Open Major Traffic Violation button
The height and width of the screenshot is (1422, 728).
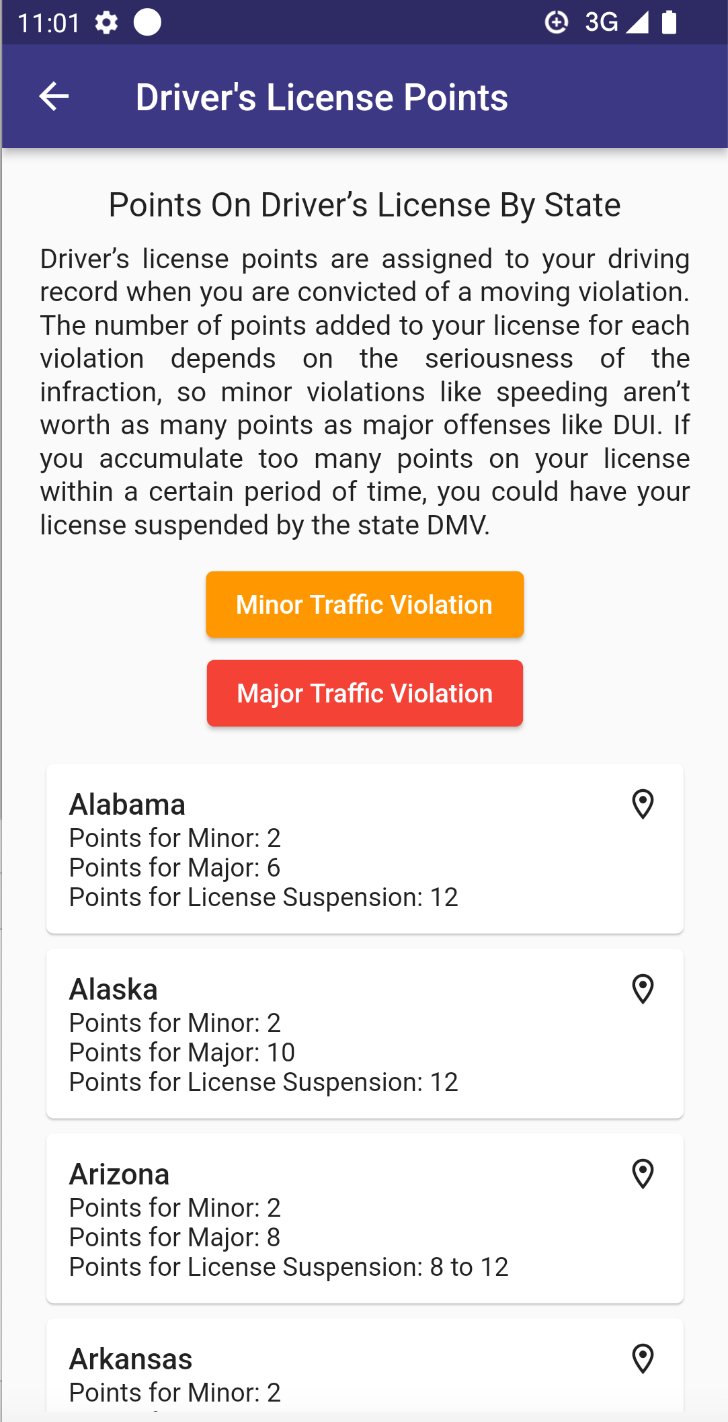tap(365, 693)
